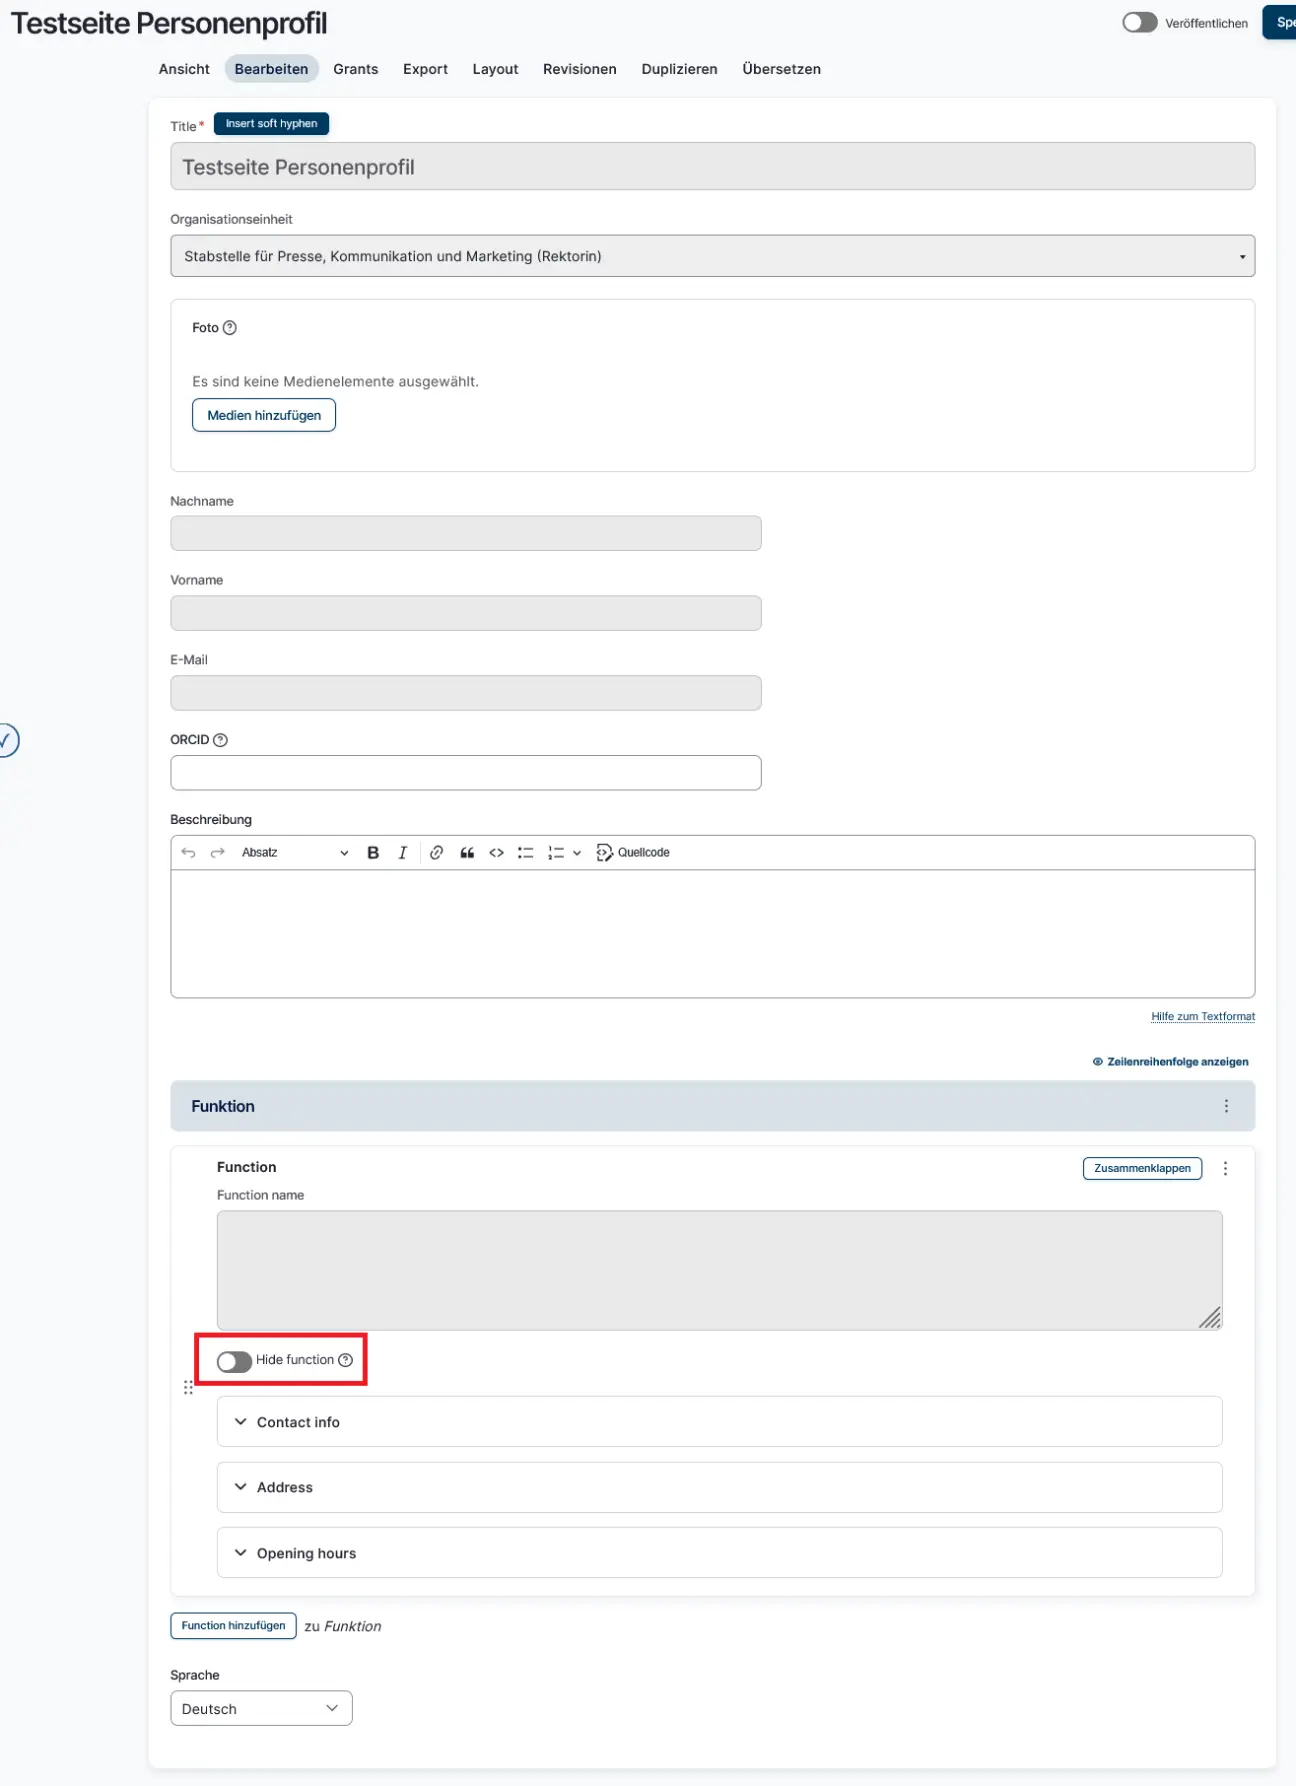Enable the Hide function toggle

[x=234, y=1361]
